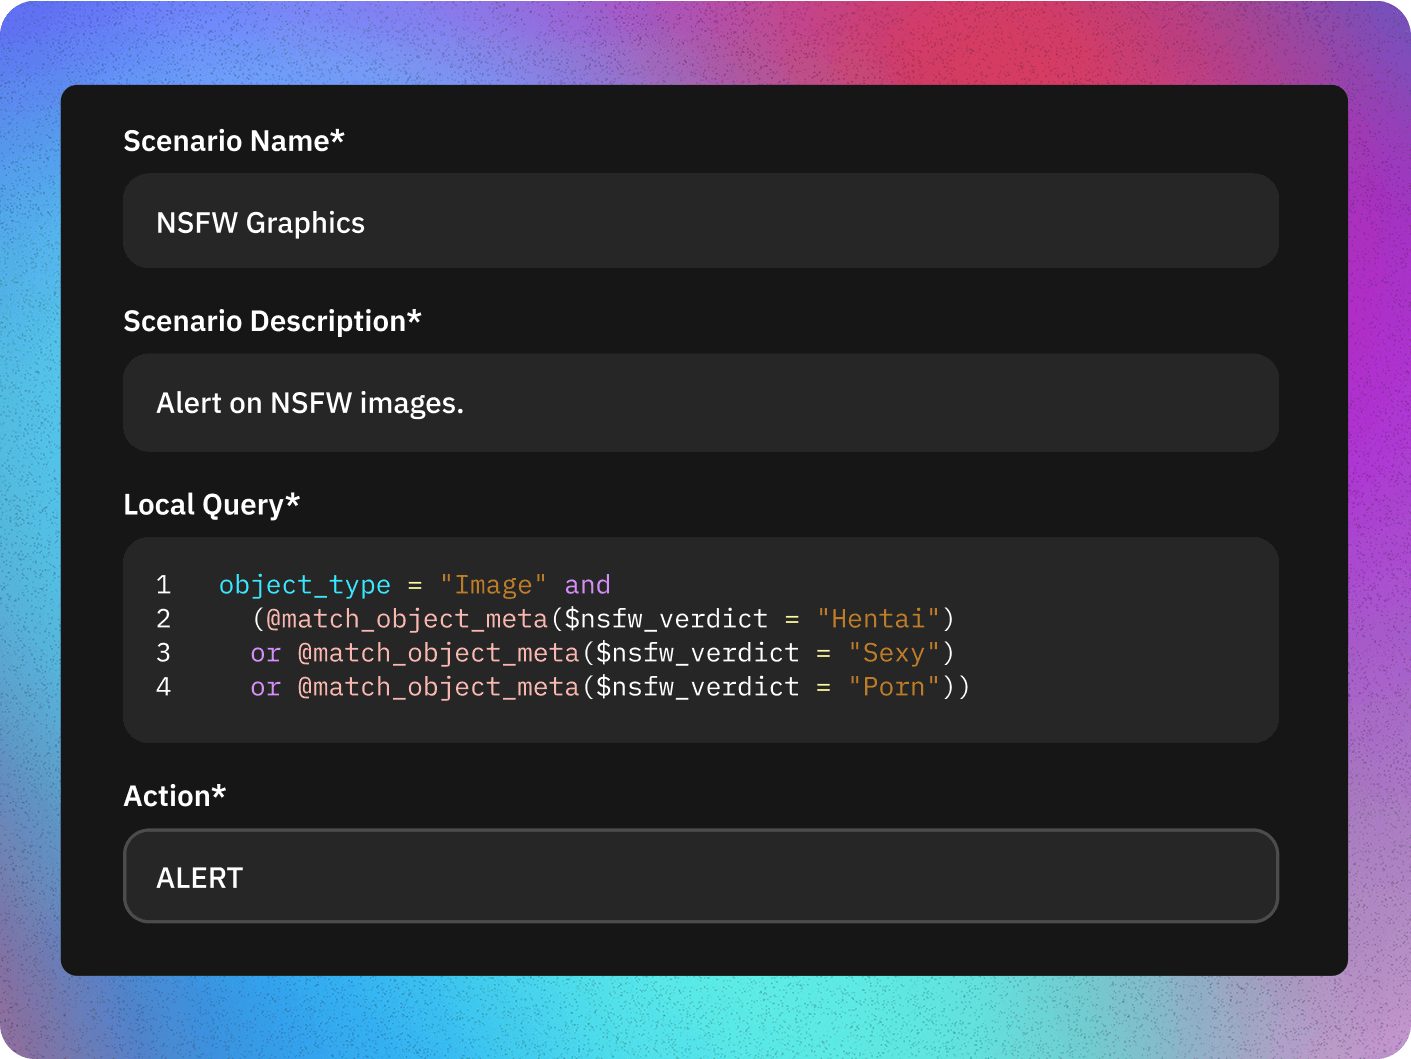Click the or keyword on line 3
This screenshot has width=1411, height=1059.
pyautogui.click(x=265, y=652)
